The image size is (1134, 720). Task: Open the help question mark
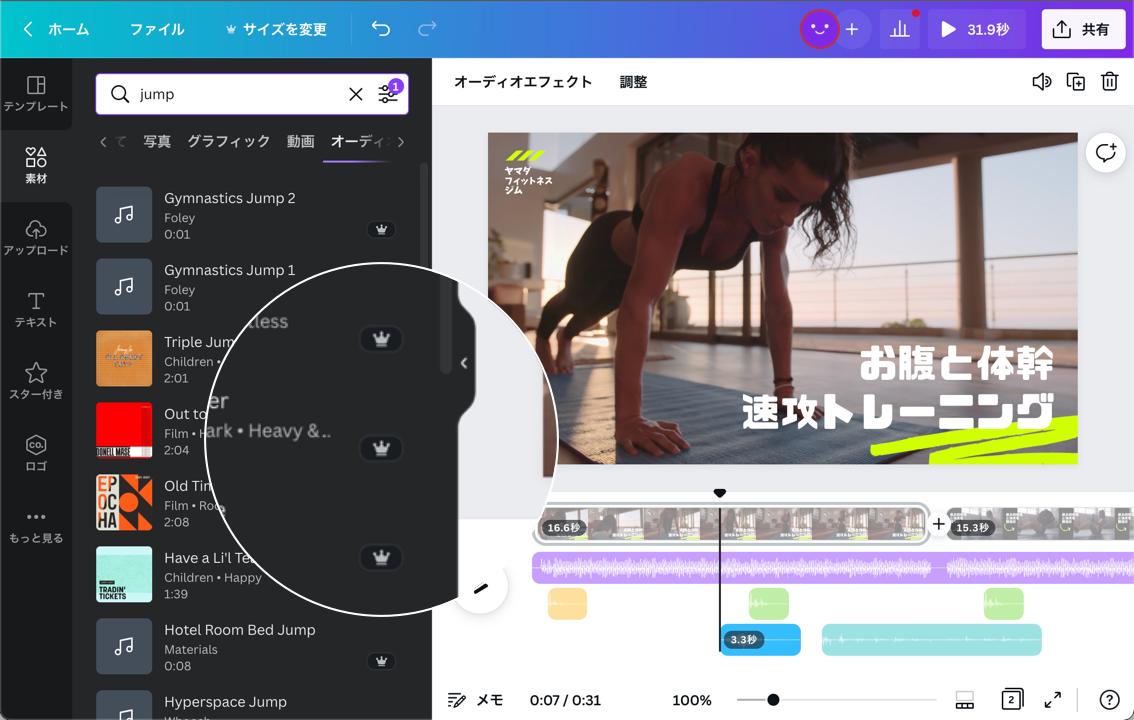tap(1109, 700)
